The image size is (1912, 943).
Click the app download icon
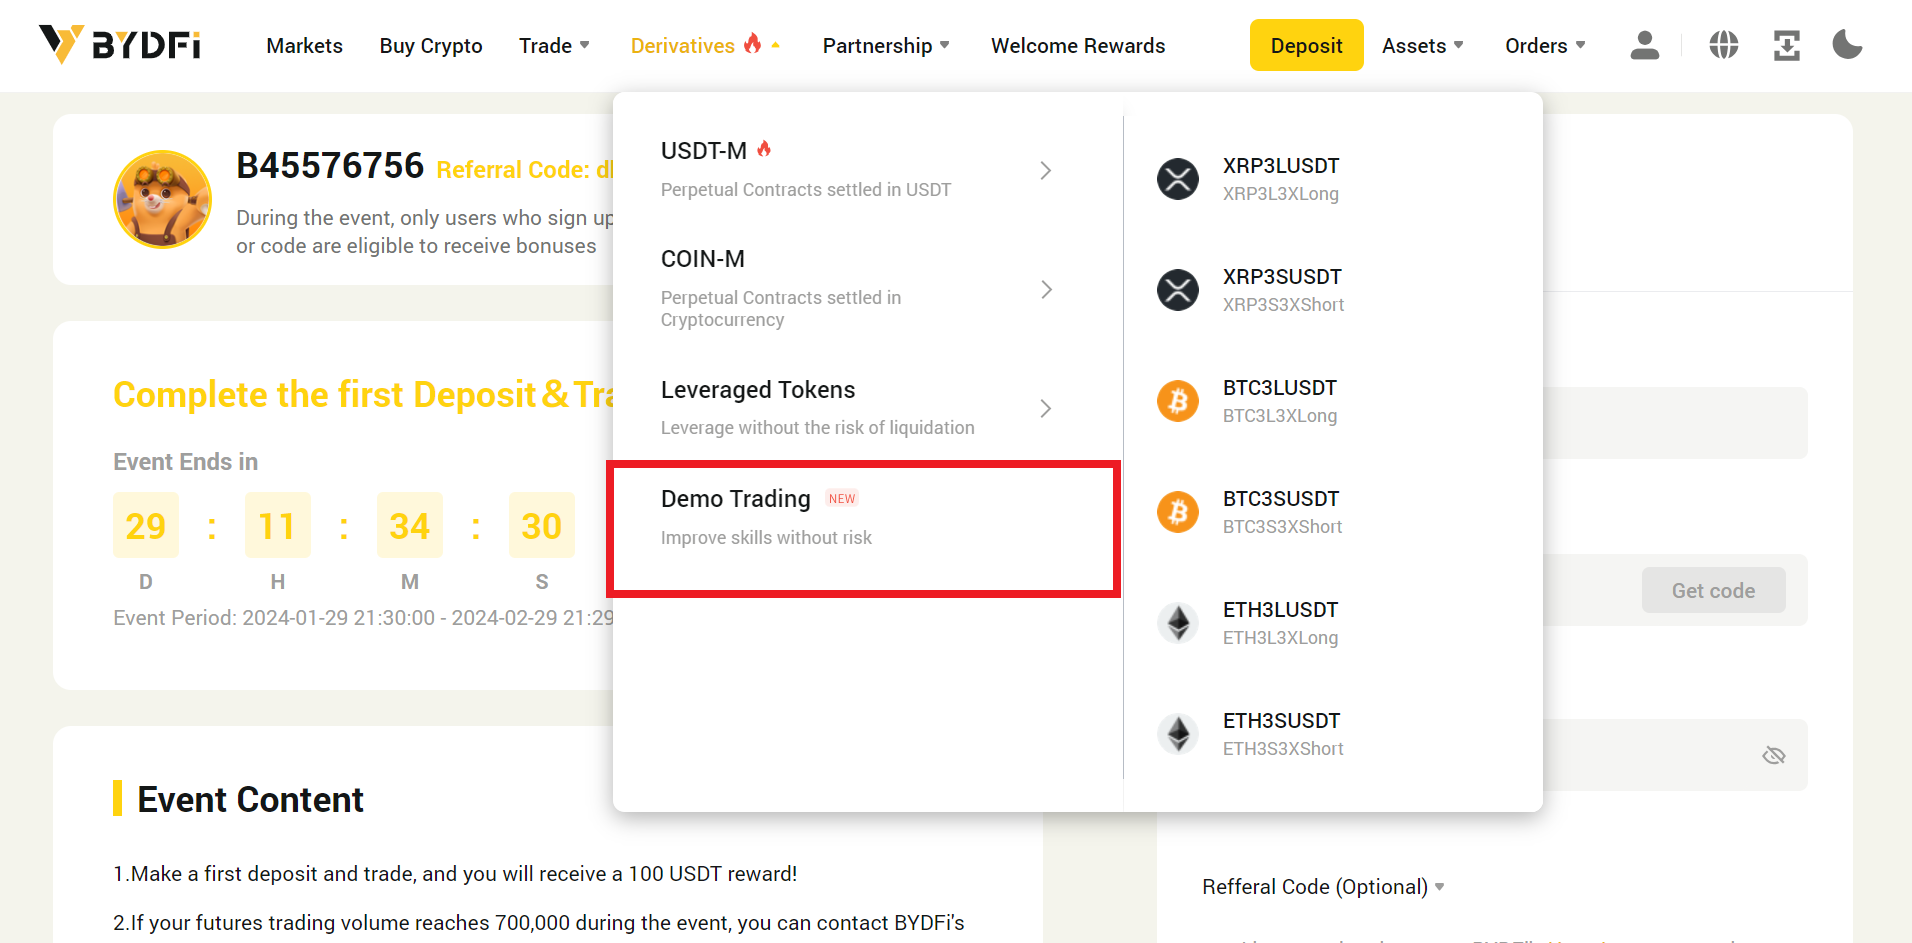point(1787,45)
